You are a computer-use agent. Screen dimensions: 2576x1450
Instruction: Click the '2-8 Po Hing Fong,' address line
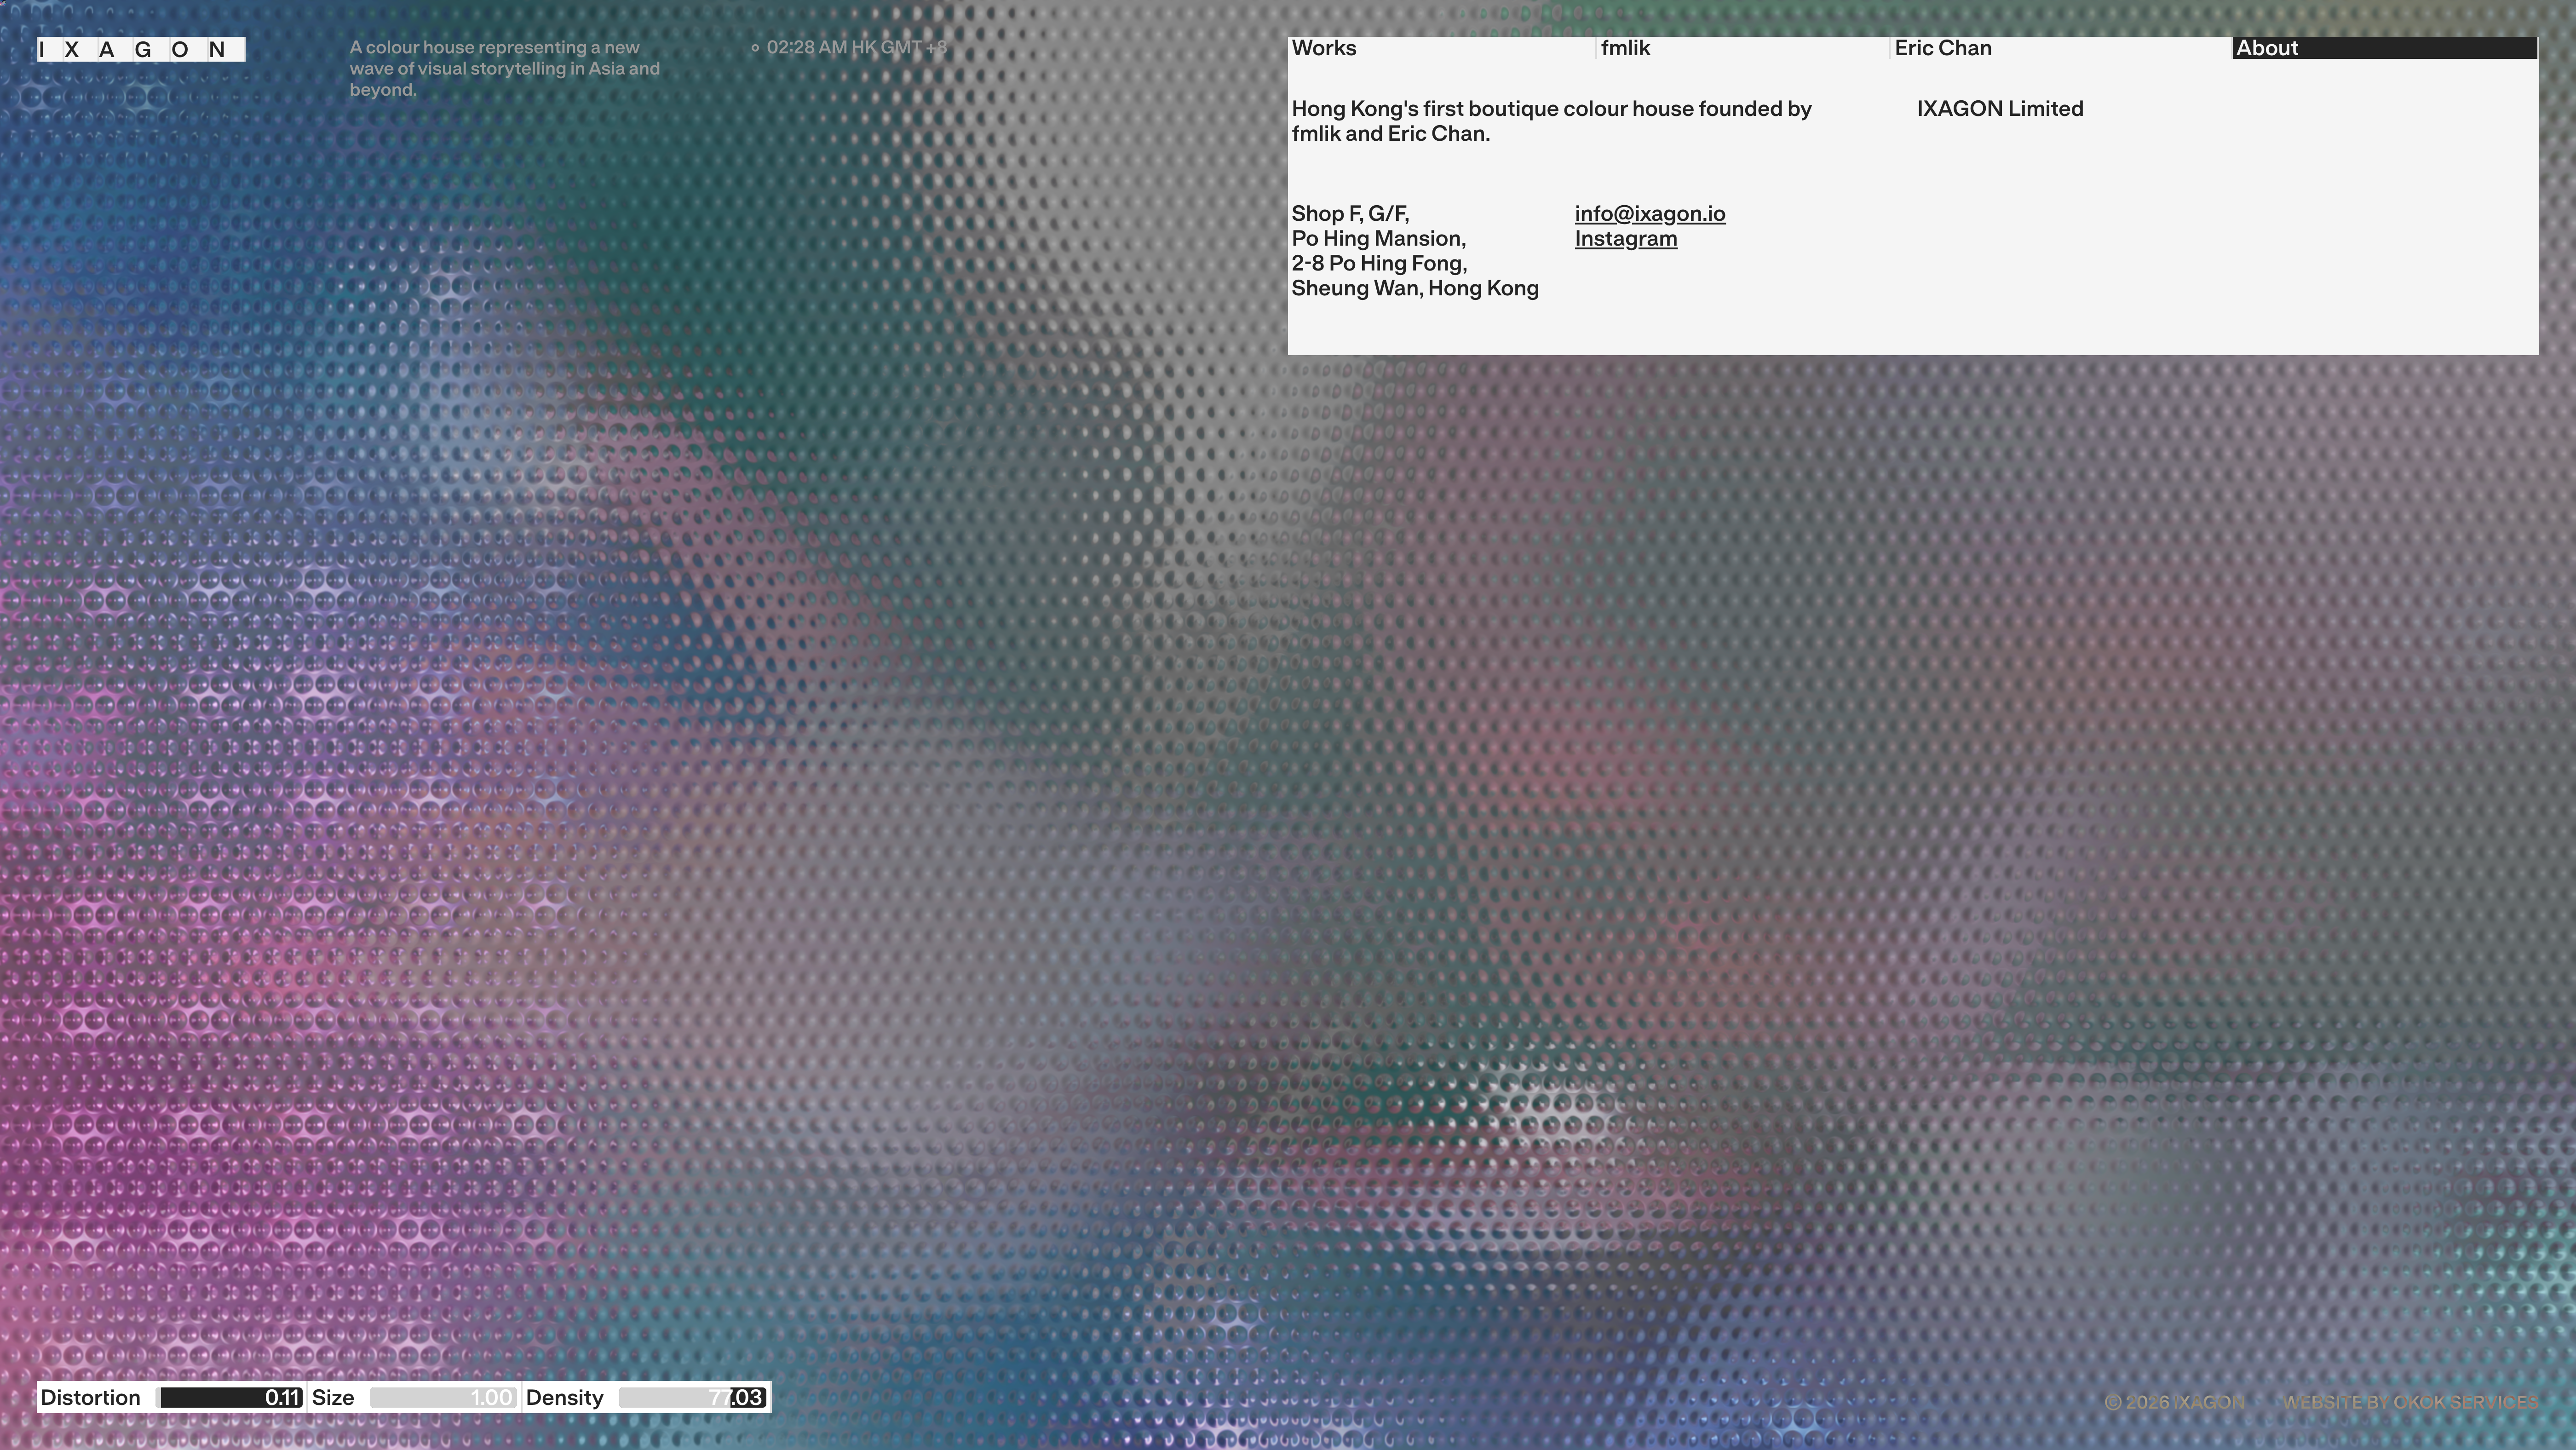point(1379,264)
